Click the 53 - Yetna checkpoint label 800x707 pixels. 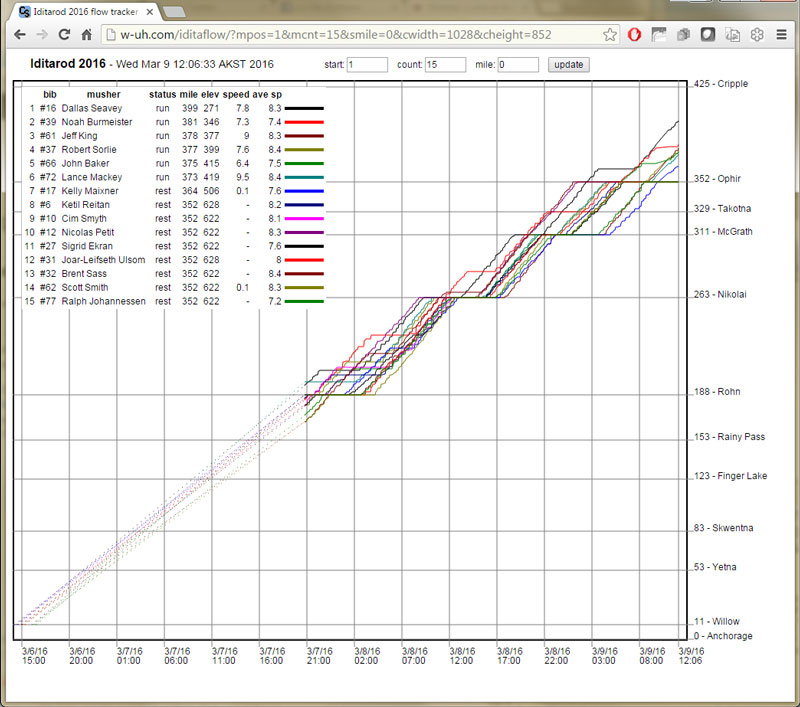[x=715, y=567]
